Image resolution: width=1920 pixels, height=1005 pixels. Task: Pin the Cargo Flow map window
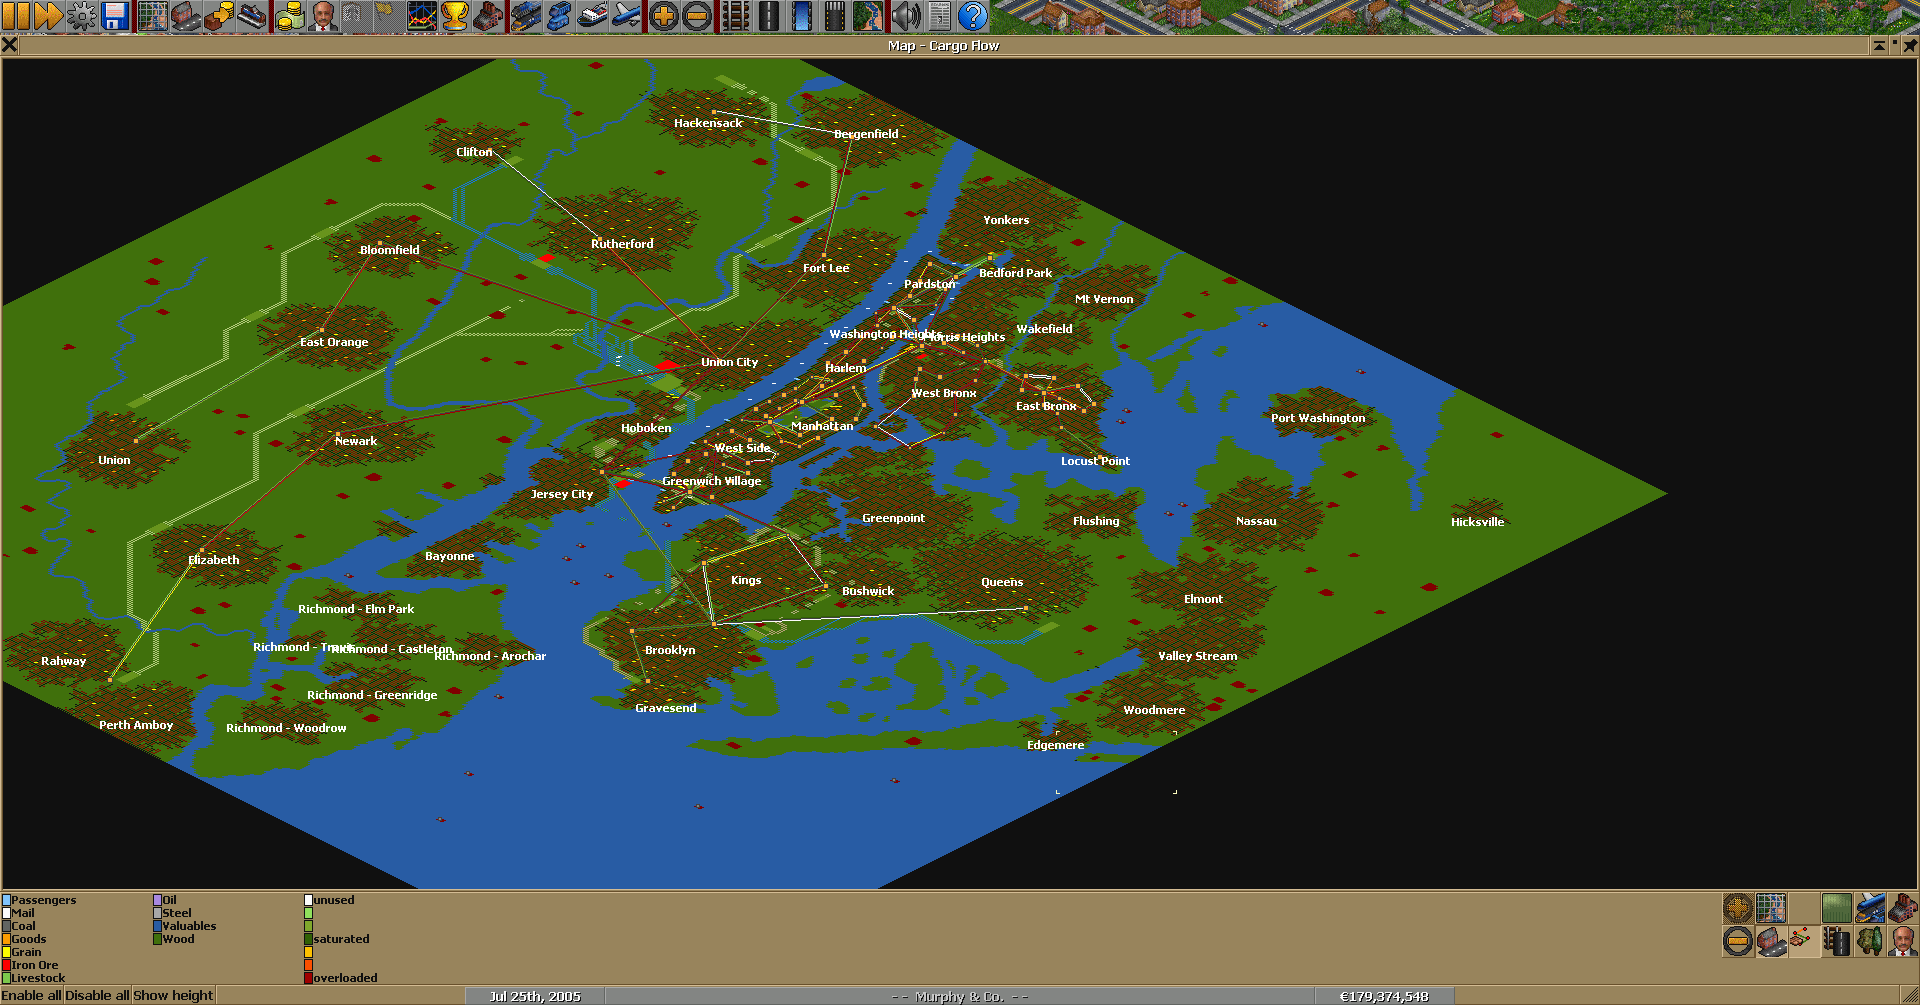(1910, 45)
